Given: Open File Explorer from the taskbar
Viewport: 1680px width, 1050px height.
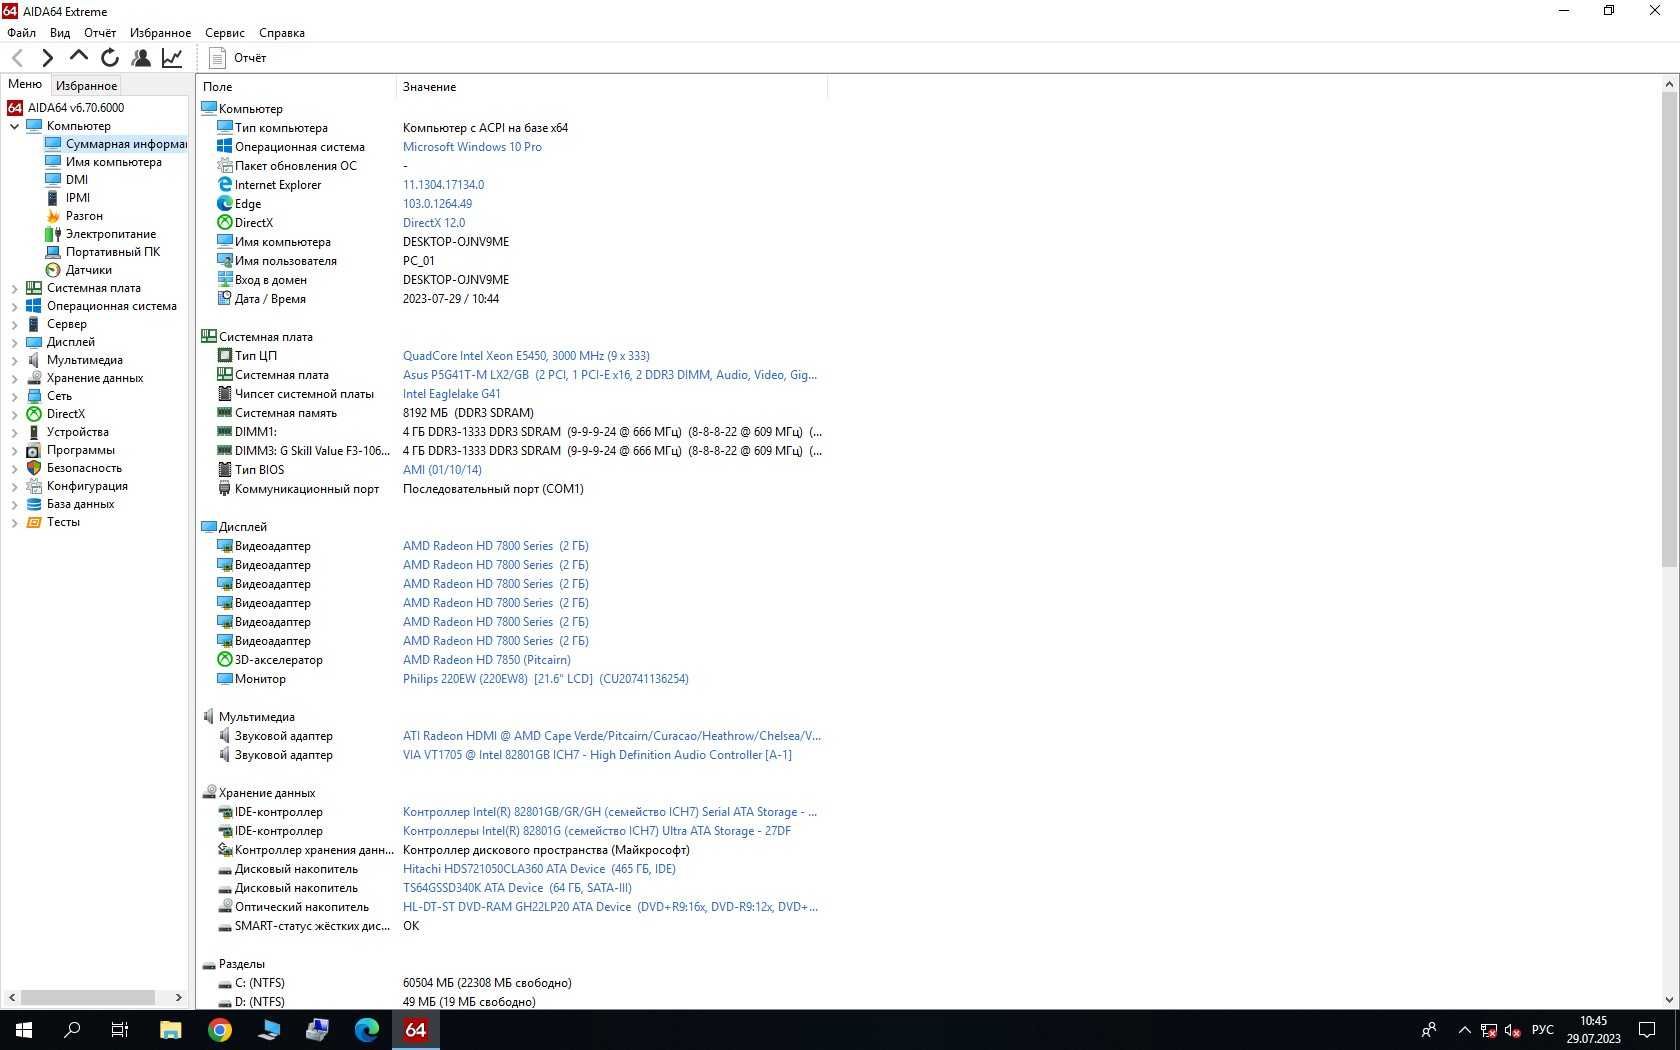Looking at the screenshot, I should [171, 1029].
